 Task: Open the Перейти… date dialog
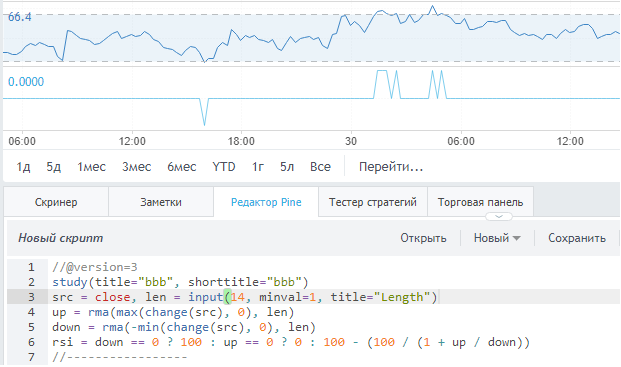click(391, 167)
